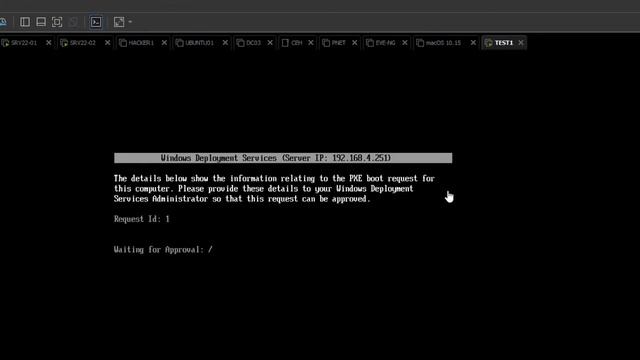Image resolution: width=640 pixels, height=360 pixels.
Task: Expand the stretch guest dropdown arrow
Action: (x=130, y=22)
